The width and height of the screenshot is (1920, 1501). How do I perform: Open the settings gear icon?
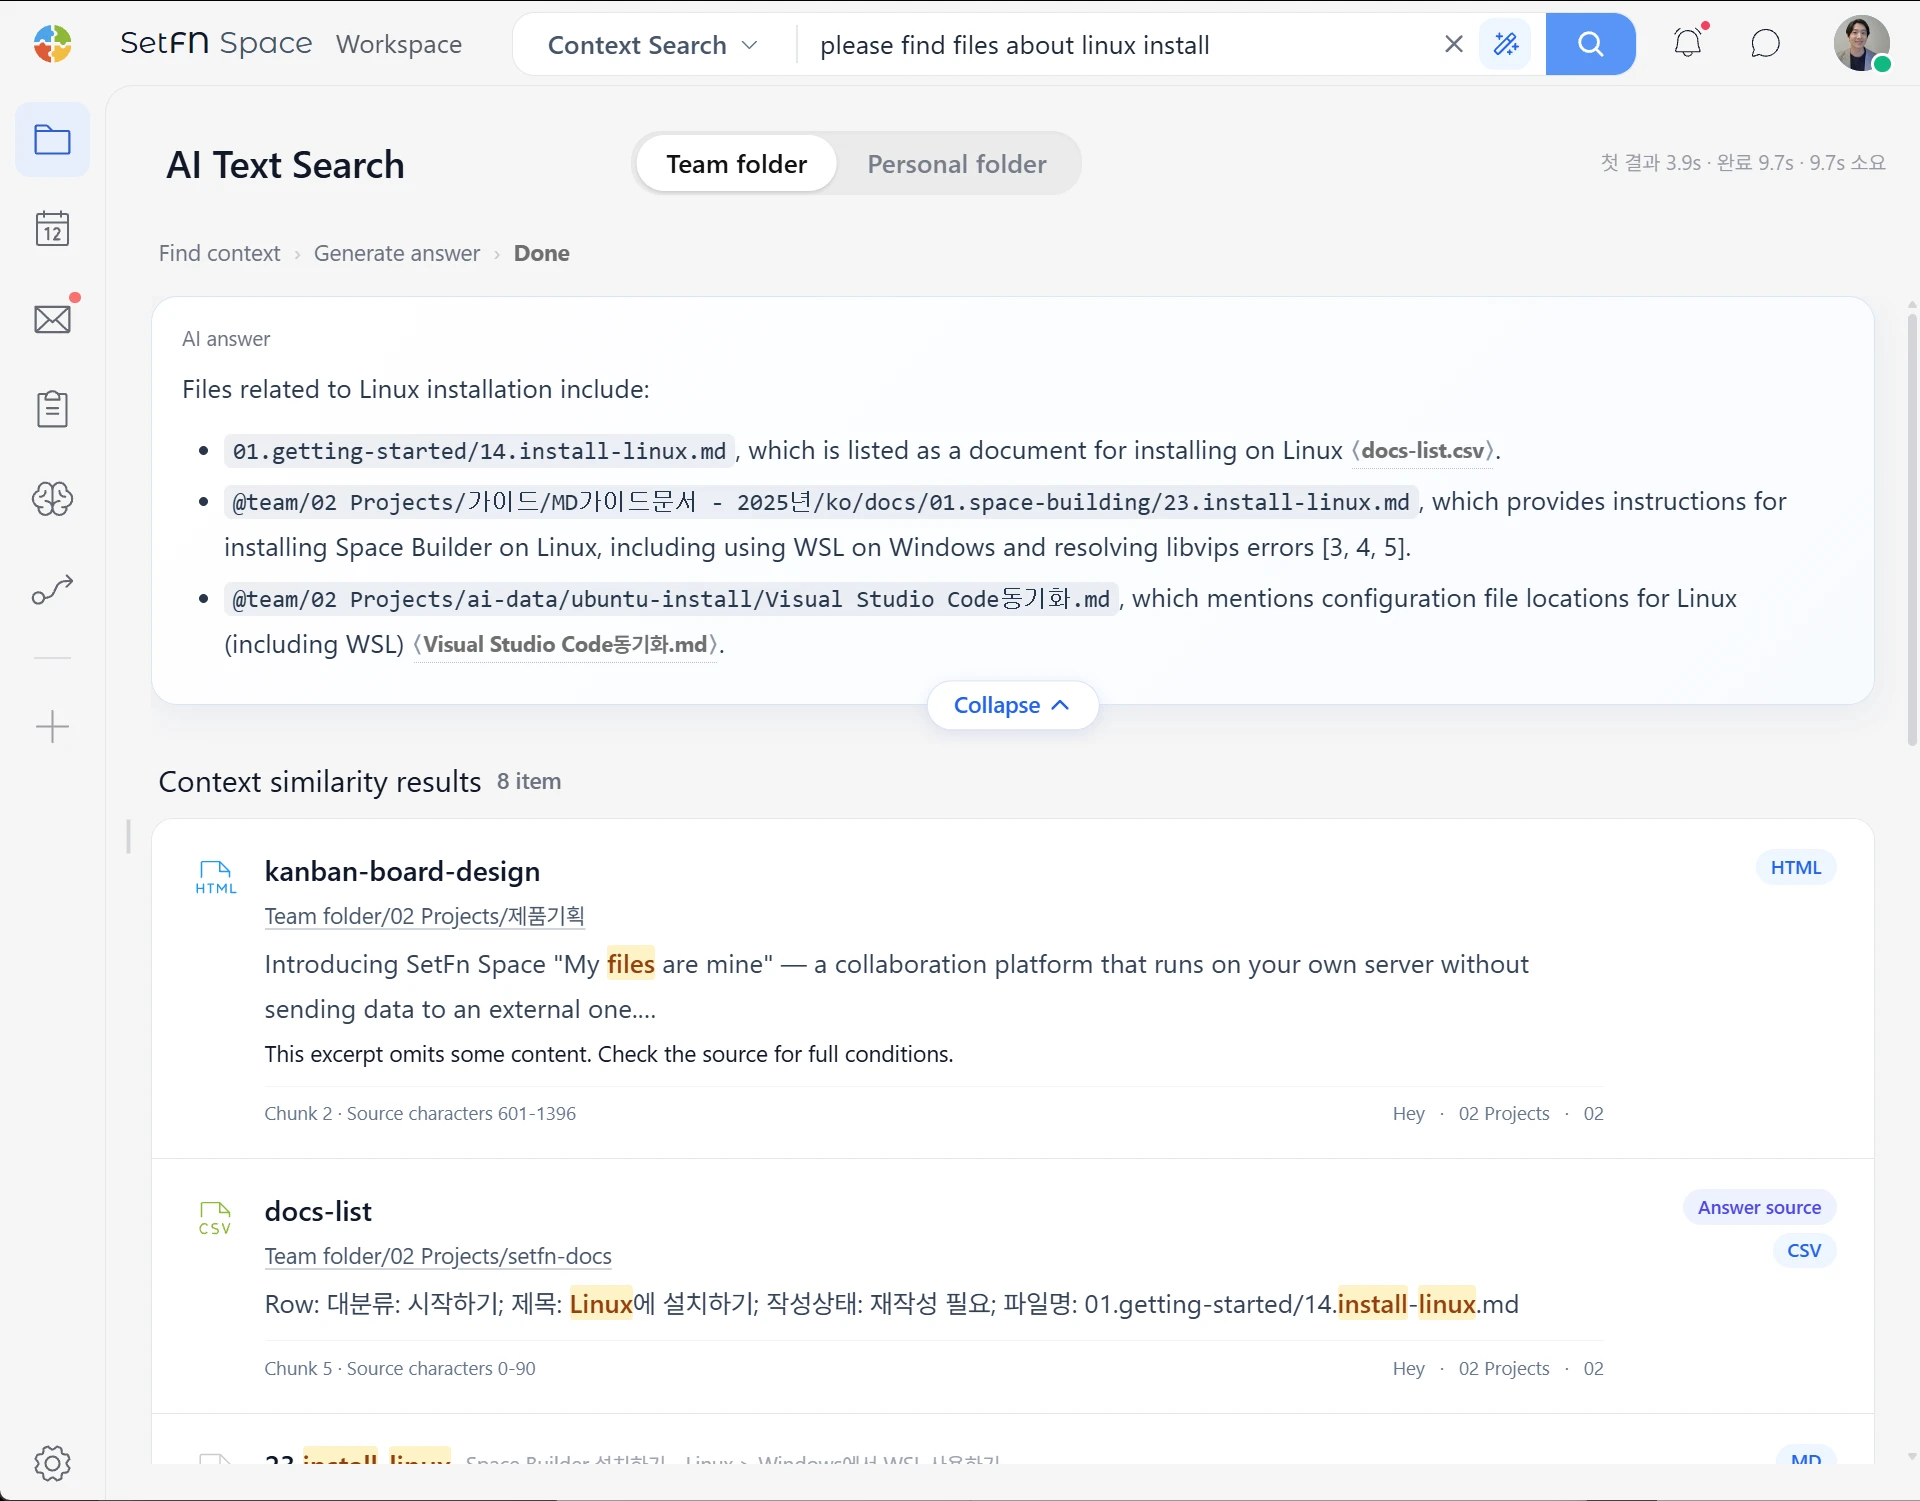52,1463
